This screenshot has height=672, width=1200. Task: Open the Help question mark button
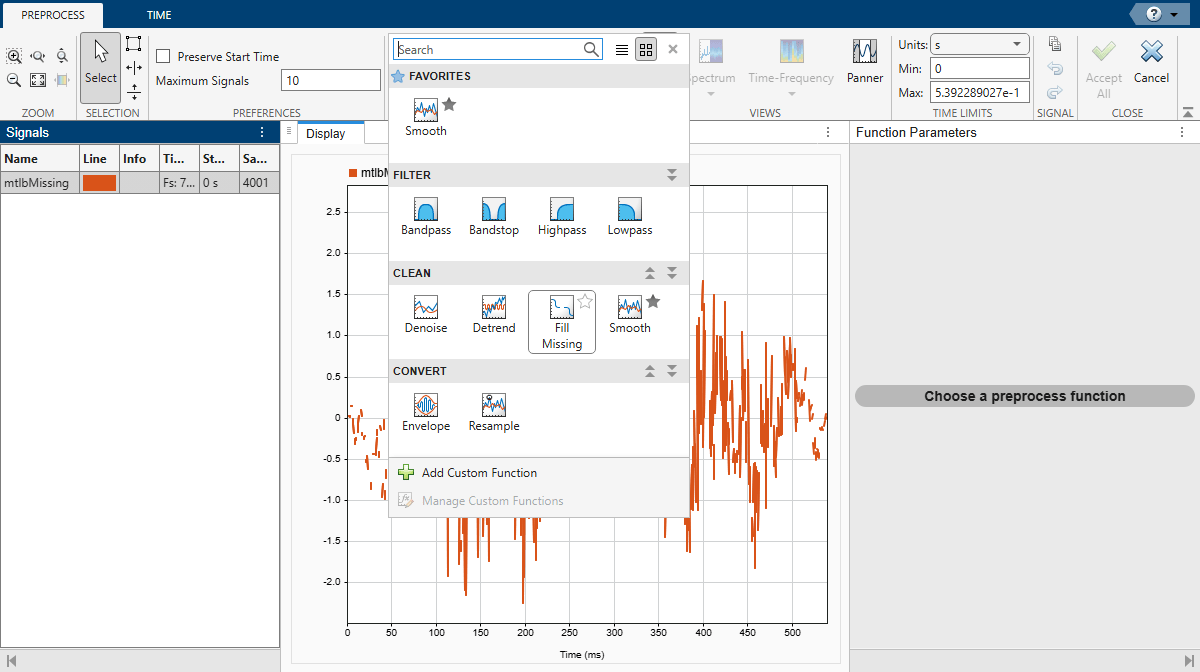1155,14
